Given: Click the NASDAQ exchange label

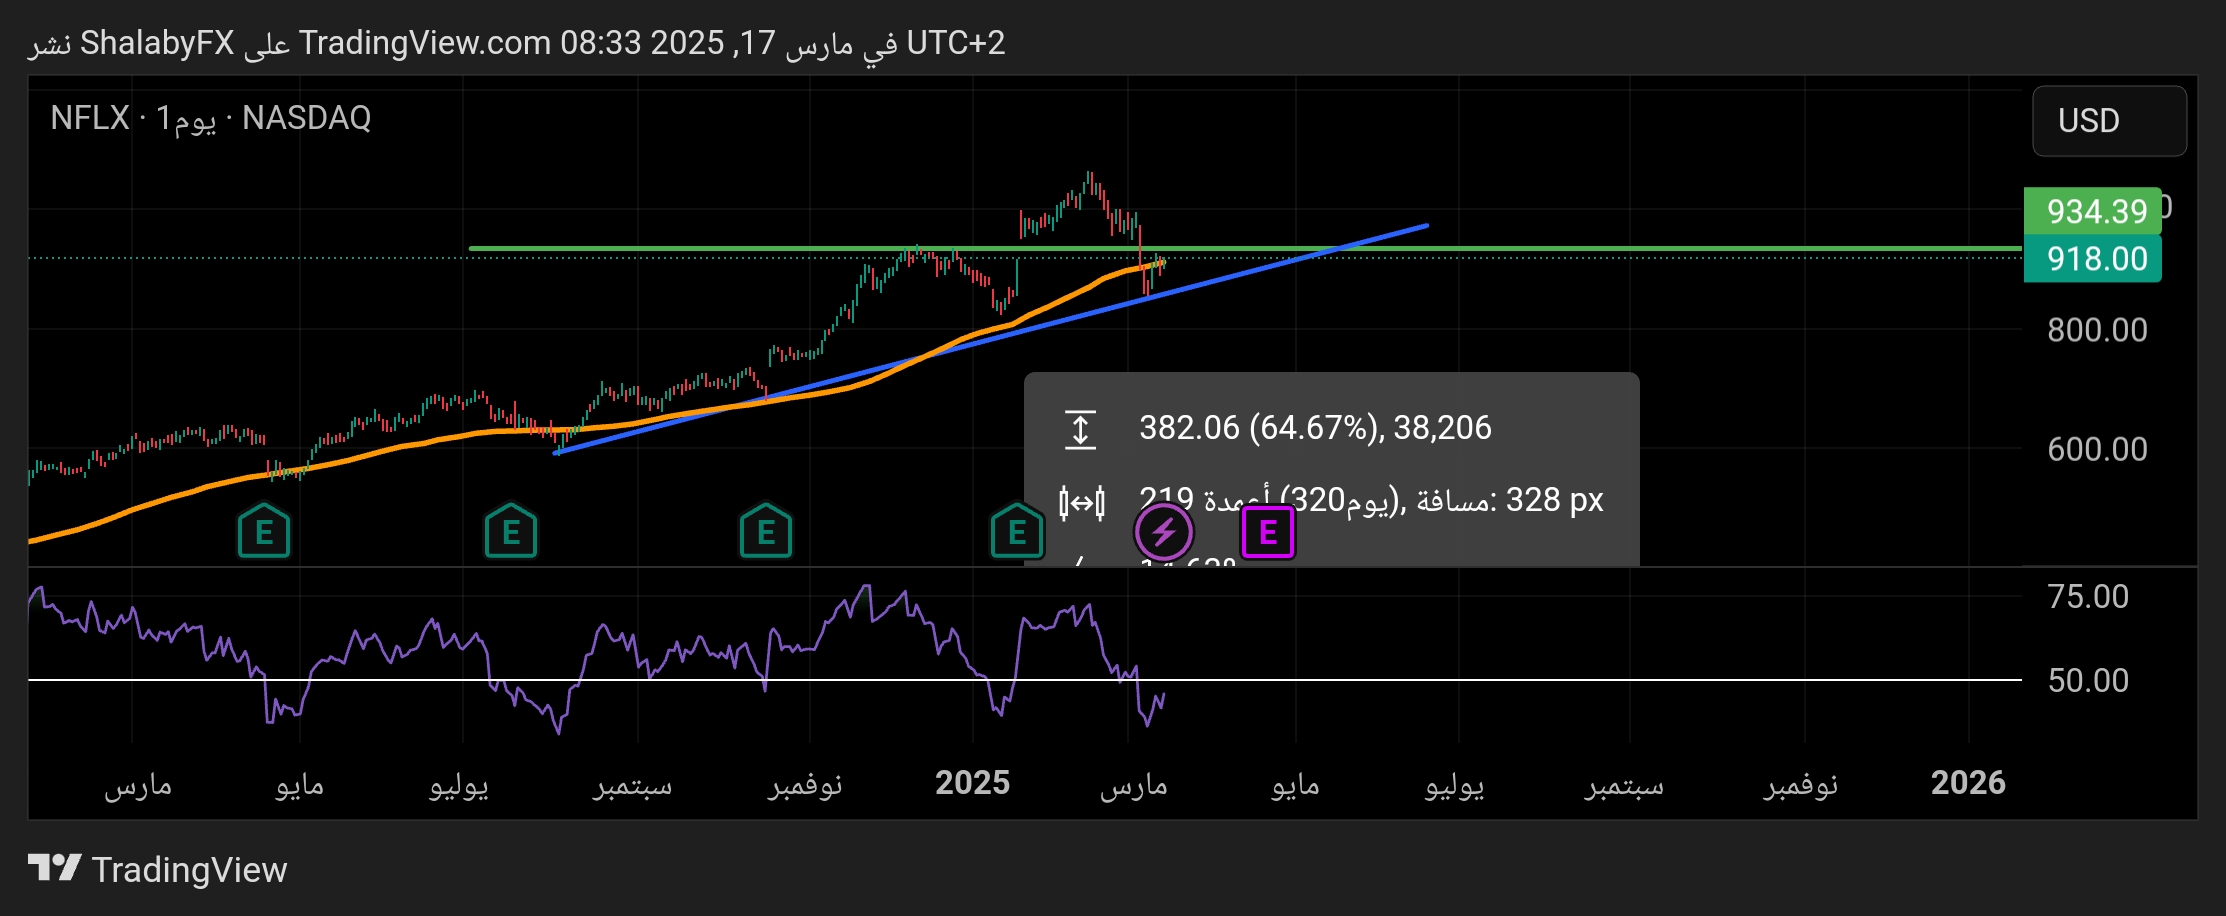Looking at the screenshot, I should tap(307, 118).
